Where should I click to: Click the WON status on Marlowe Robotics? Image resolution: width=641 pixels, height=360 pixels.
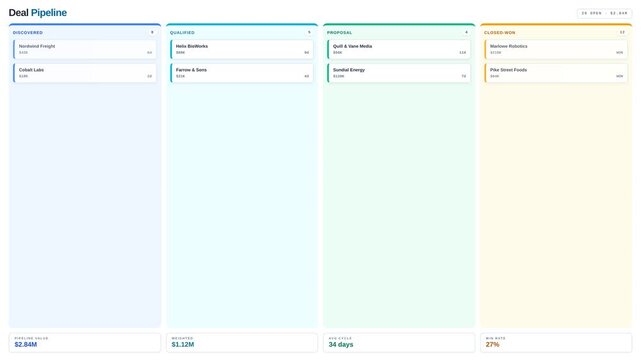619,53
